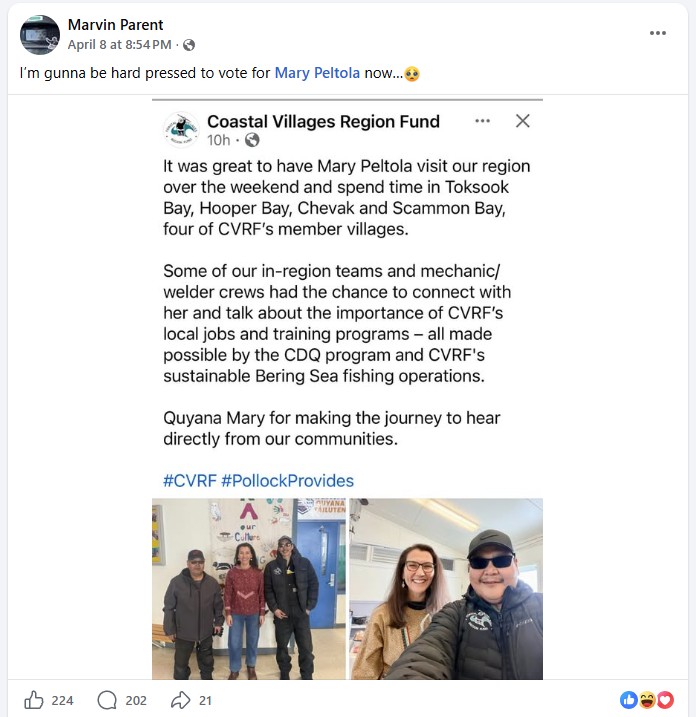Screen dimensions: 696x717
Task: Click the April 8 post timestamp
Action: (120, 45)
